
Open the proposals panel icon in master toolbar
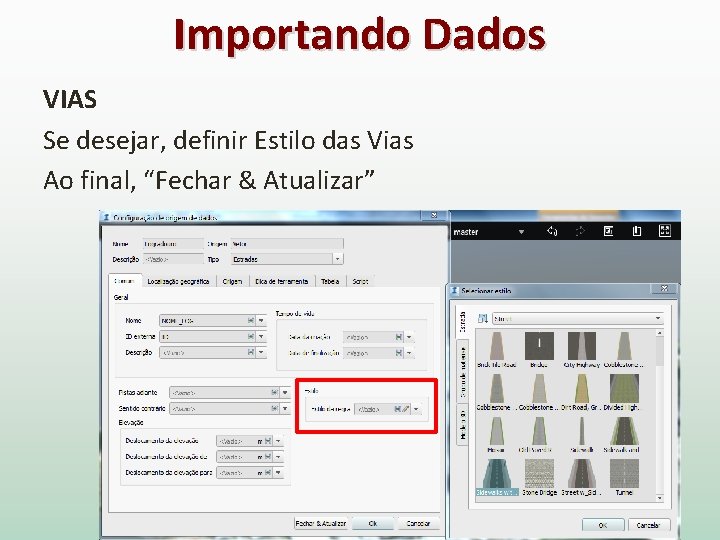pyautogui.click(x=608, y=231)
